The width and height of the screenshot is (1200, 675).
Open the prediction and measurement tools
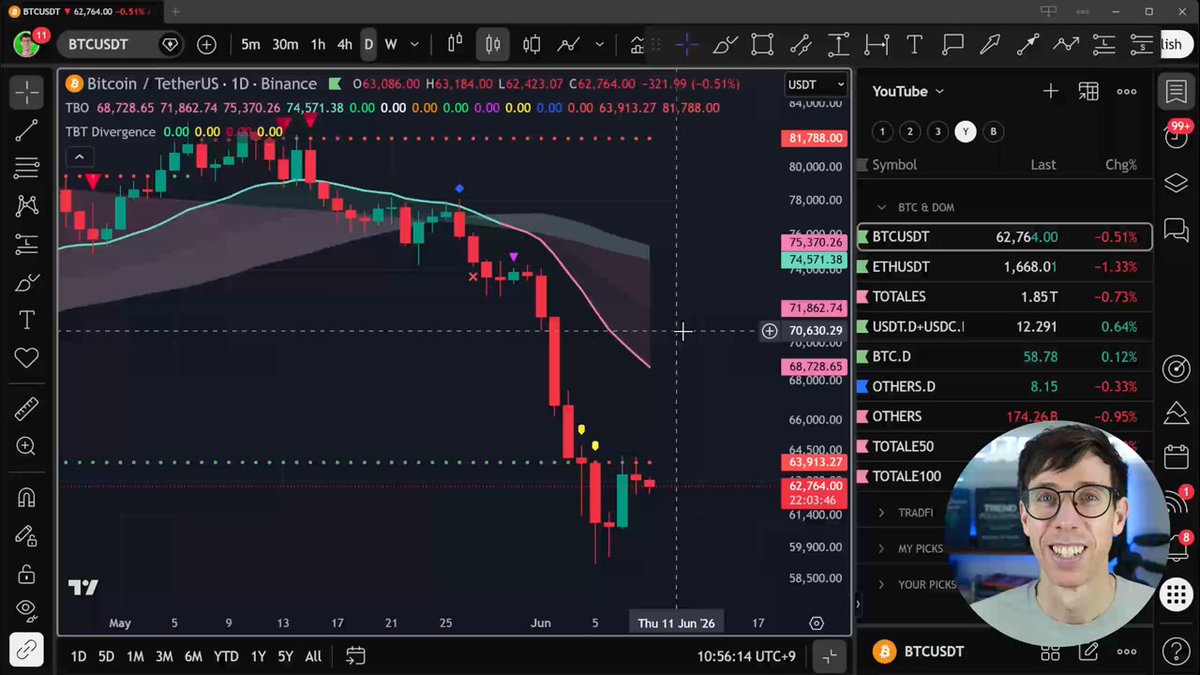click(27, 244)
